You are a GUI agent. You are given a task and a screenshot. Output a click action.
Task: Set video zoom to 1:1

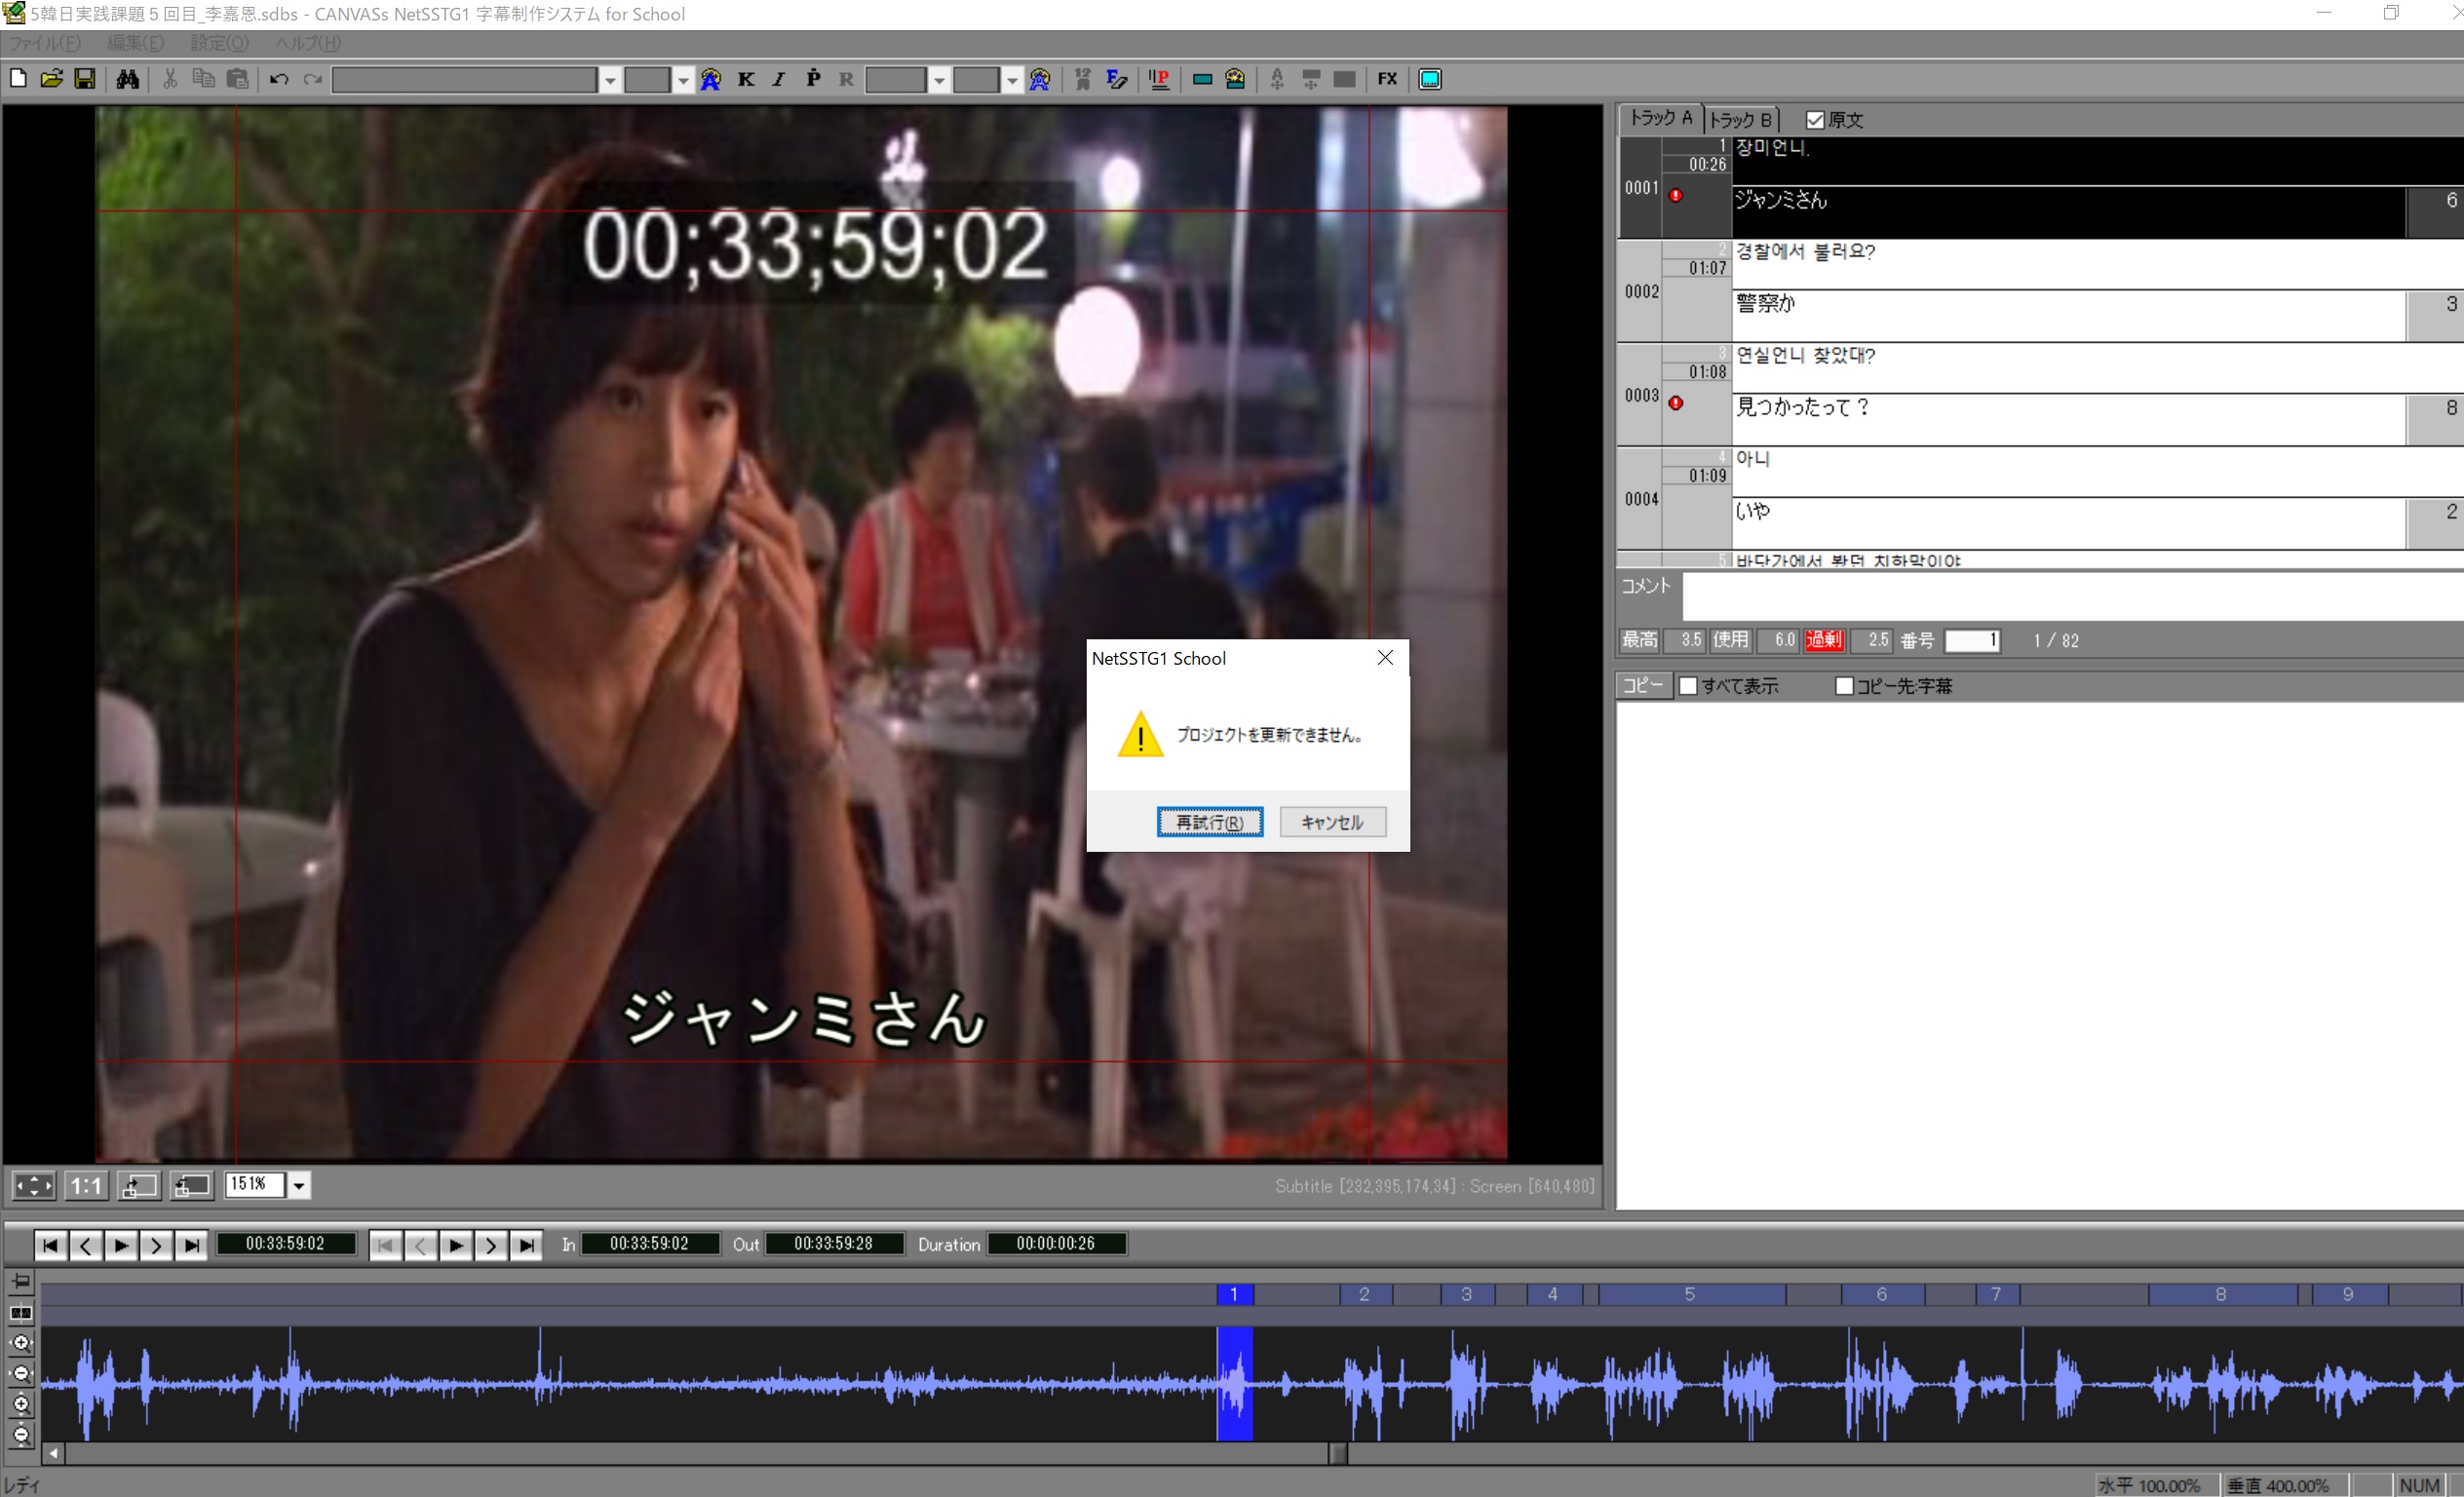pyautogui.click(x=86, y=1185)
